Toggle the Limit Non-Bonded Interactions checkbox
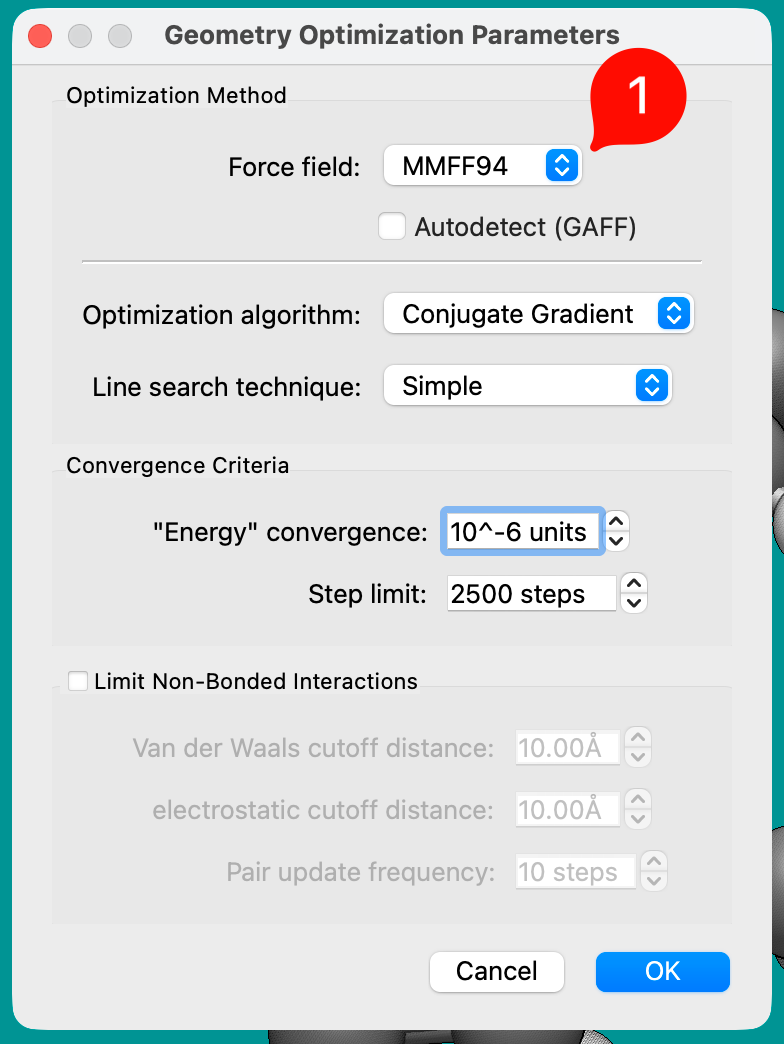The height and width of the screenshot is (1044, 784). pos(78,682)
